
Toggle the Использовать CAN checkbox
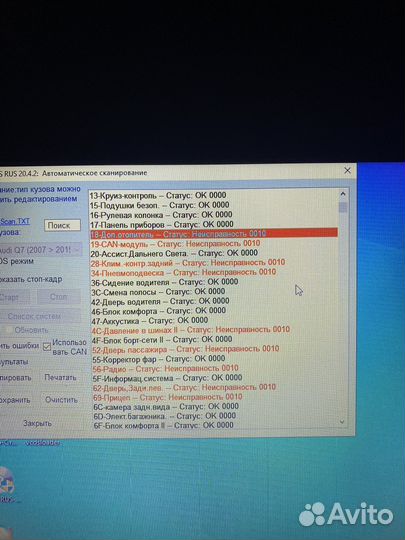click(x=47, y=347)
